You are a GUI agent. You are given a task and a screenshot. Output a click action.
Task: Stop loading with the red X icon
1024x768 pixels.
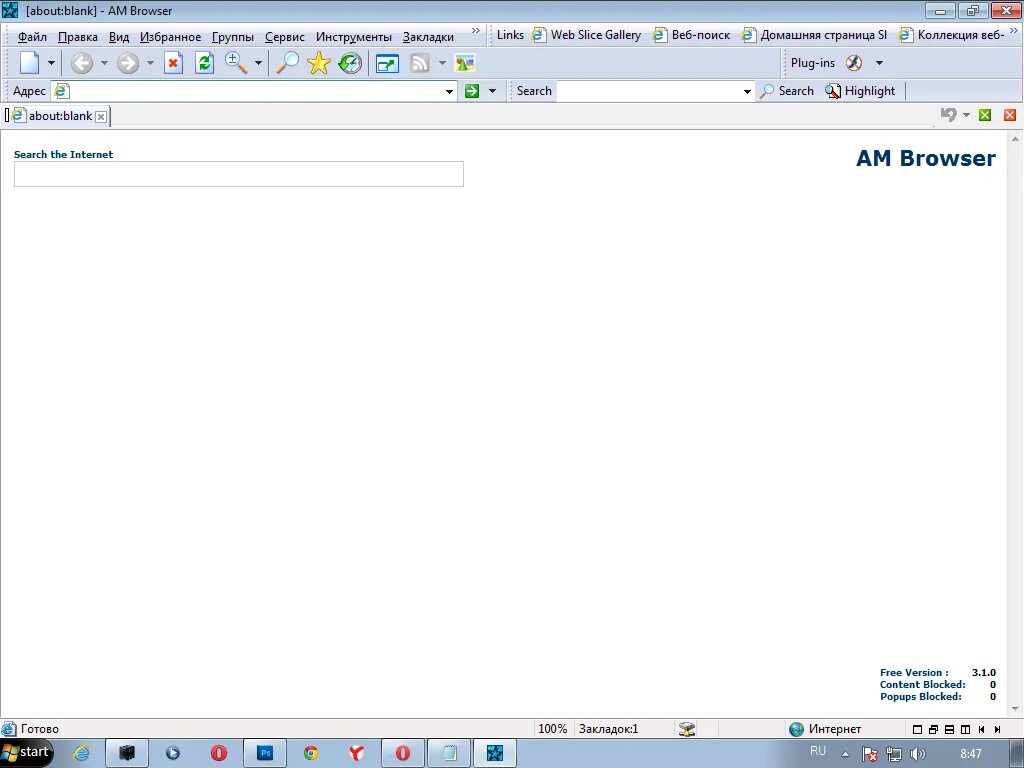click(x=172, y=63)
